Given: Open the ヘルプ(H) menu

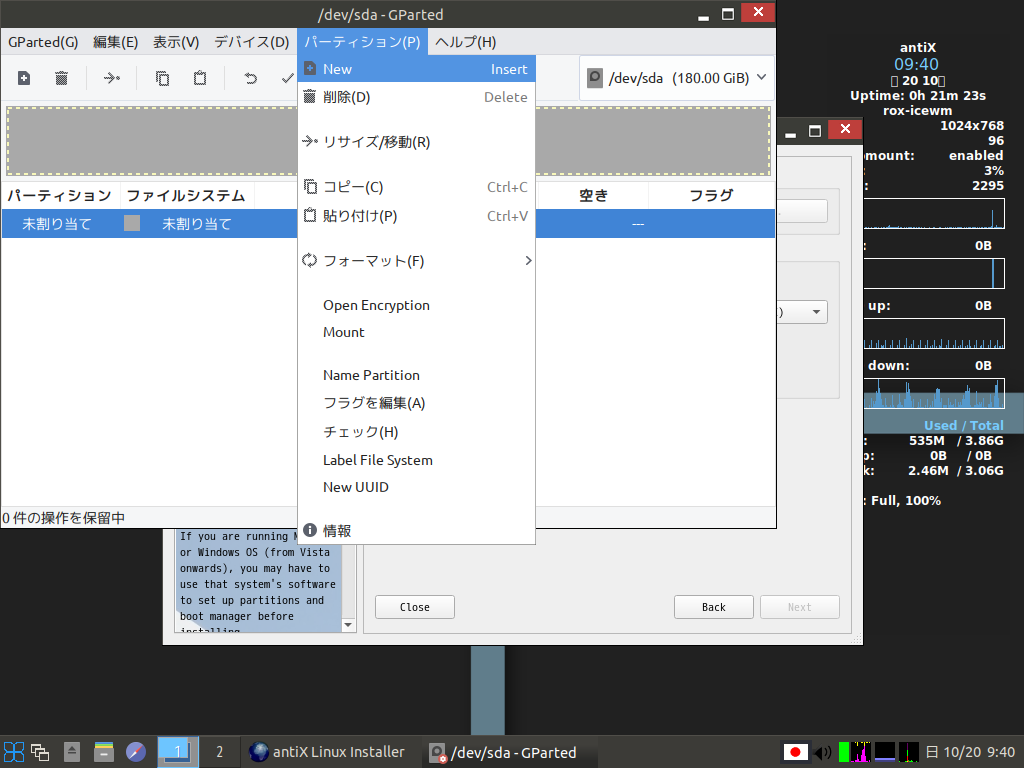Looking at the screenshot, I should (466, 42).
